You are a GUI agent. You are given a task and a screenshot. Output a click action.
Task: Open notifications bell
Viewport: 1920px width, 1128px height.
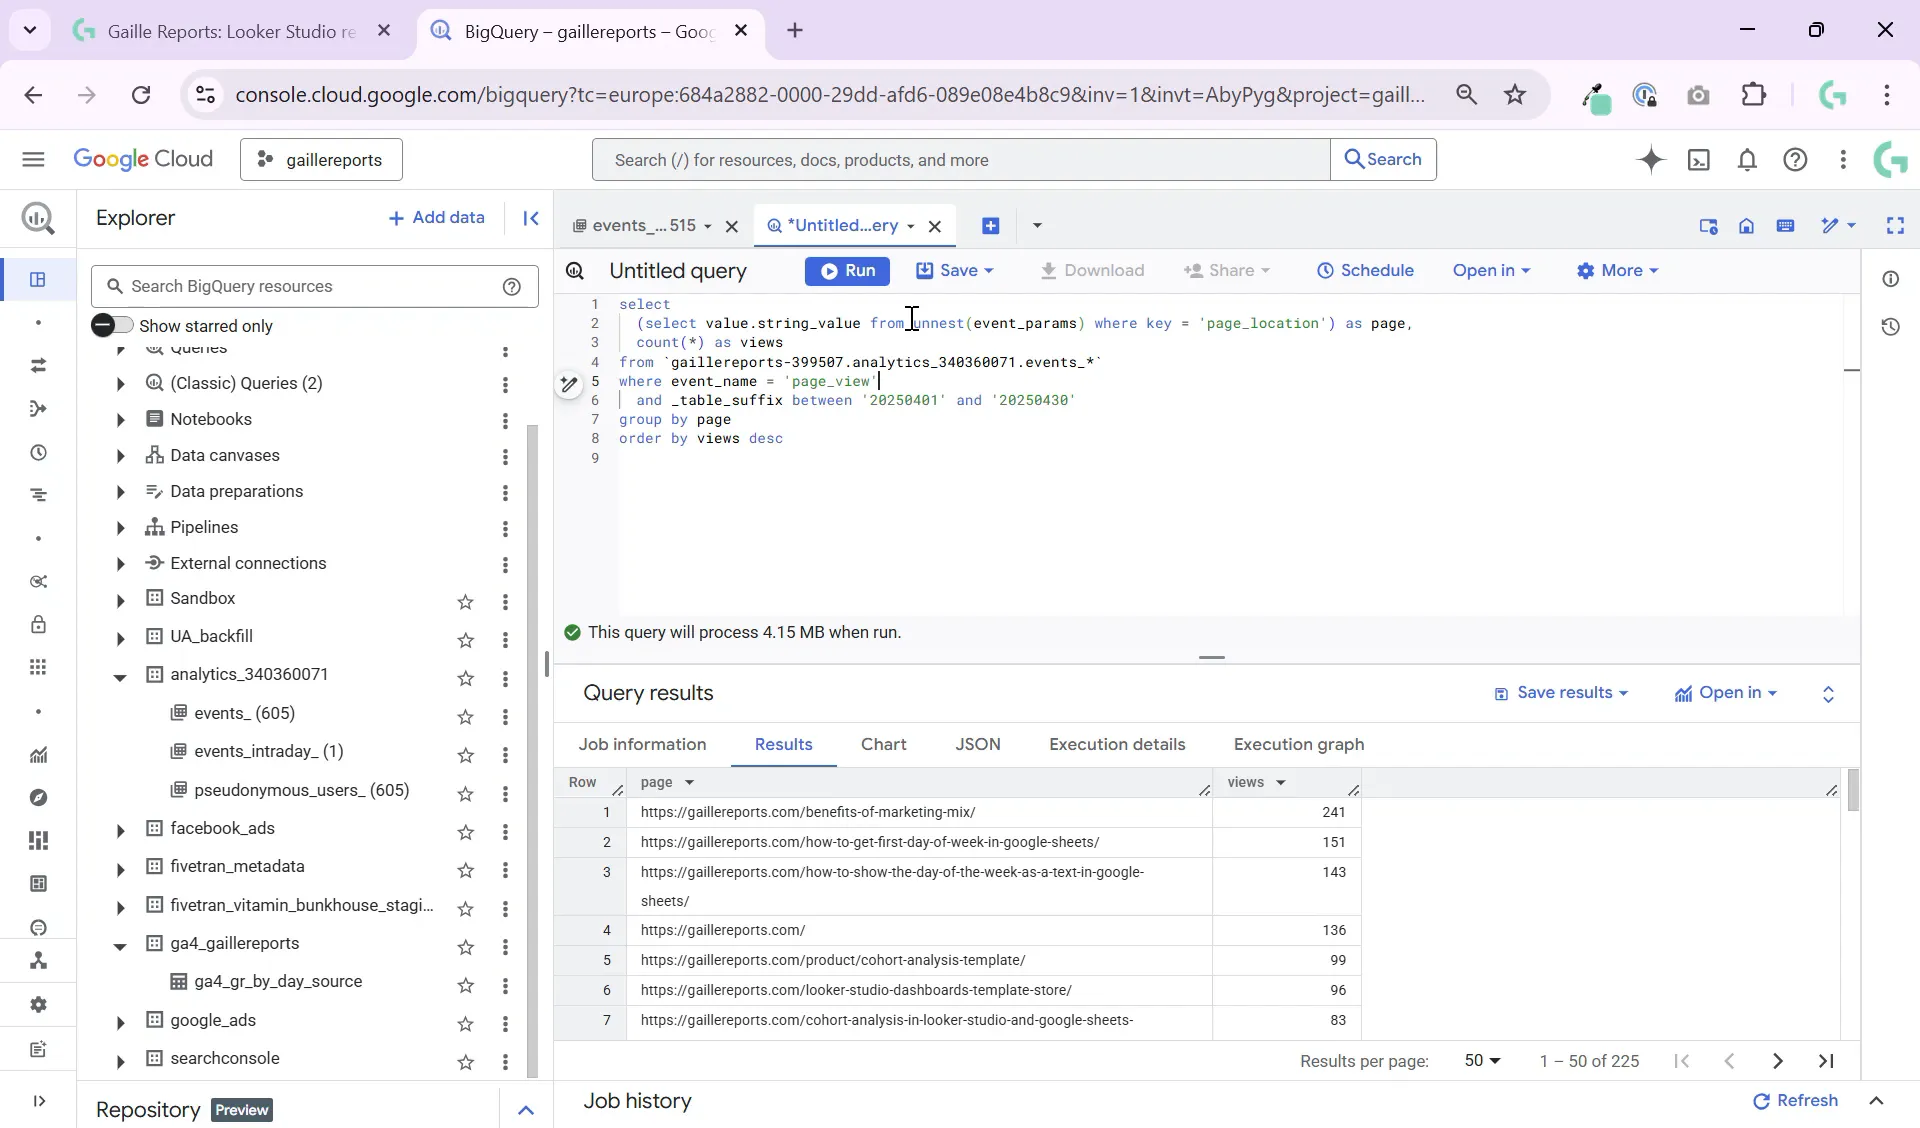1748,160
